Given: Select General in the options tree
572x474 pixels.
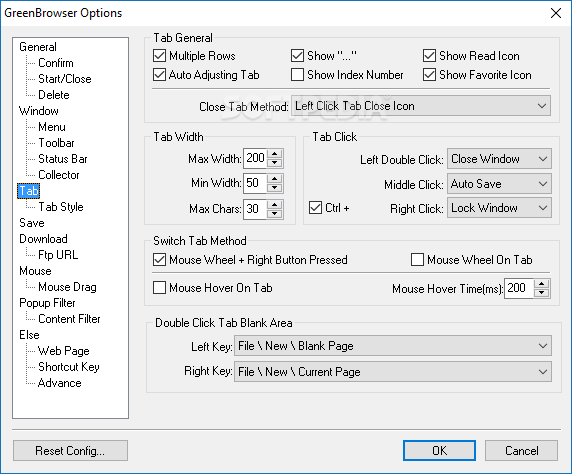Looking at the screenshot, I should pyautogui.click(x=38, y=47).
